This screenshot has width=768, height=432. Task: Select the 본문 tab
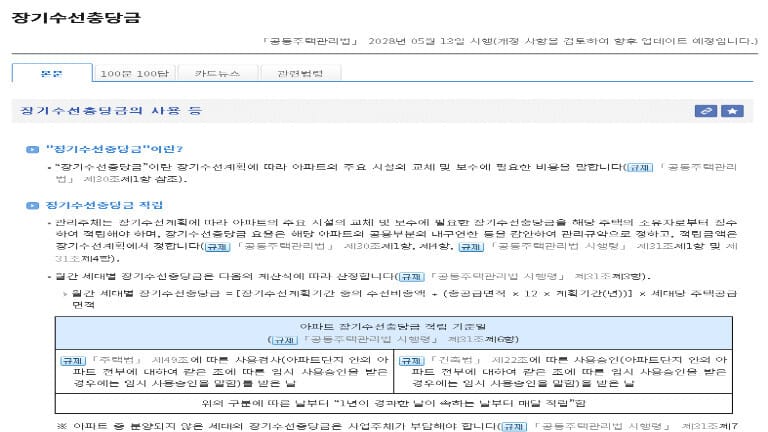click(x=51, y=73)
